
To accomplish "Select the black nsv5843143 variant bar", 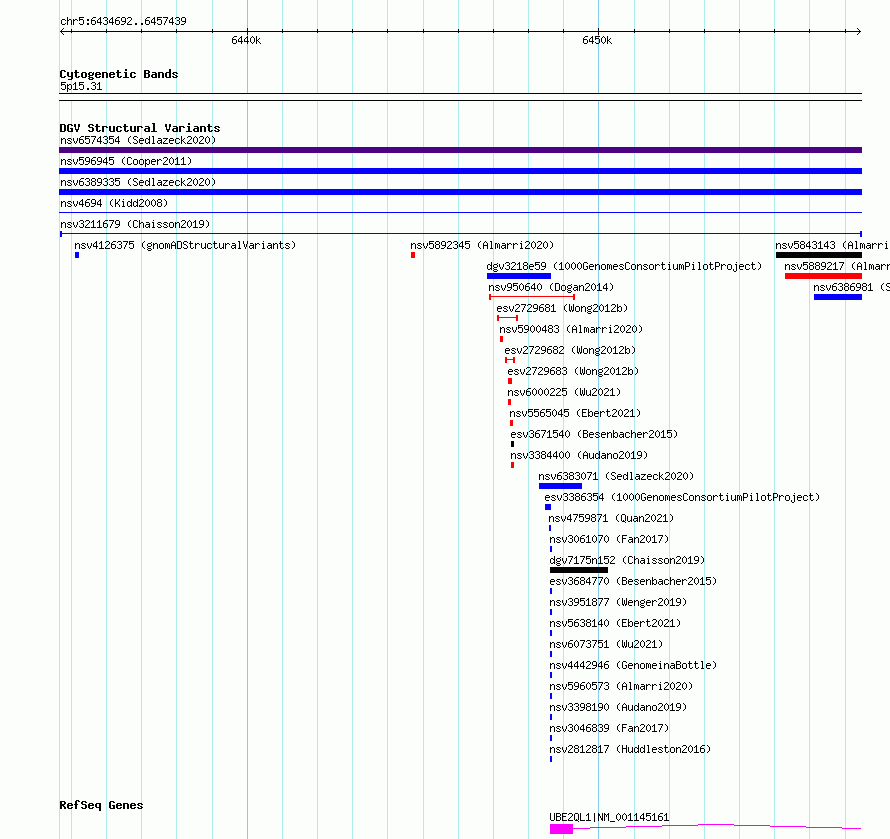I will click(818, 255).
